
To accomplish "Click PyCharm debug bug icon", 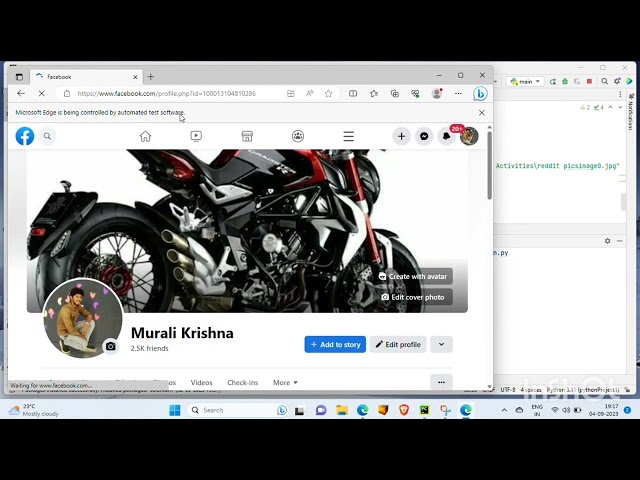I will coord(565,82).
